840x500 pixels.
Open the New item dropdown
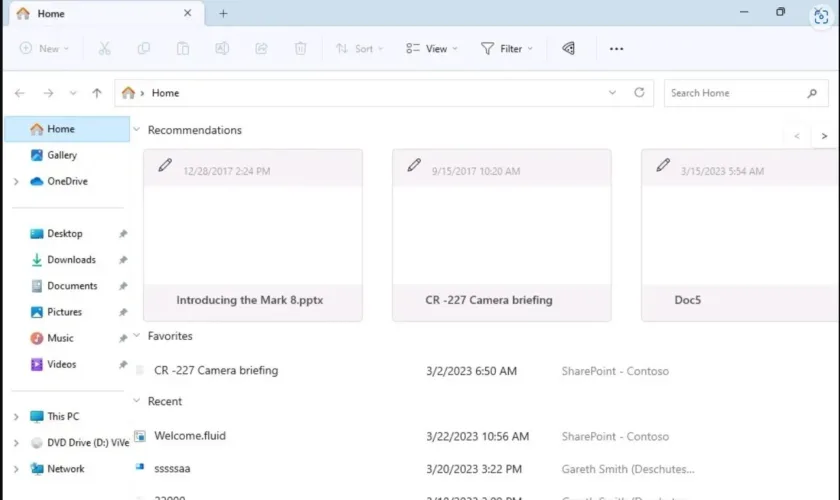click(x=44, y=49)
